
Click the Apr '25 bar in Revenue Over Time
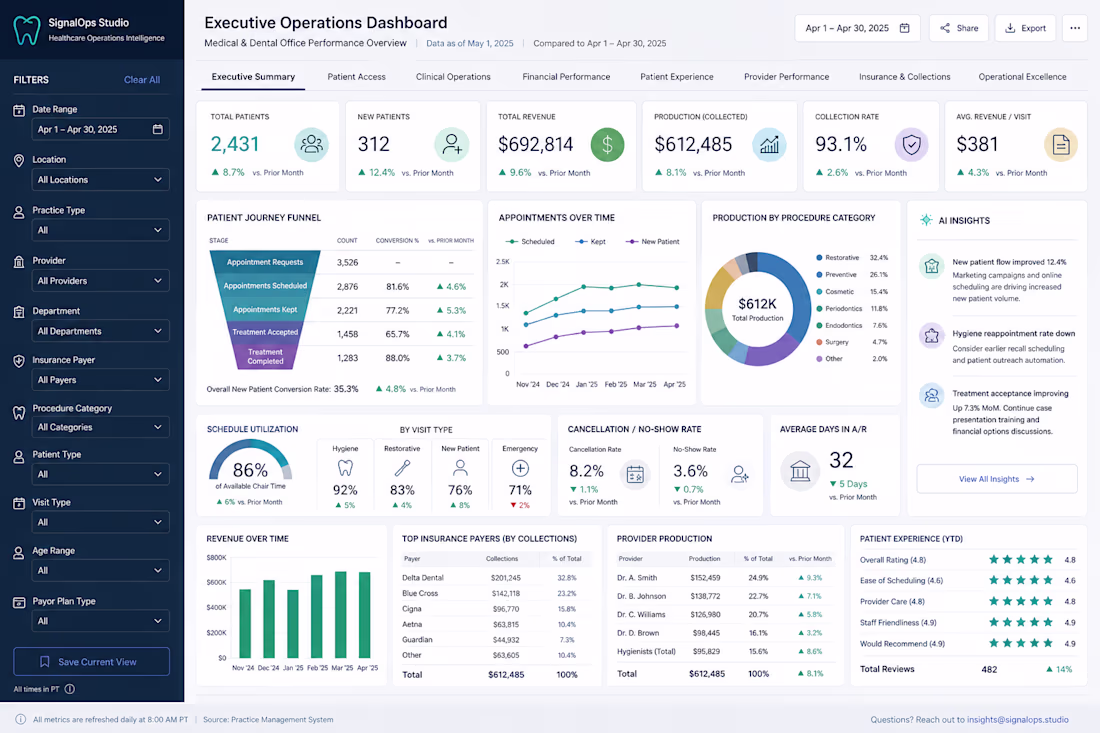pyautogui.click(x=365, y=615)
